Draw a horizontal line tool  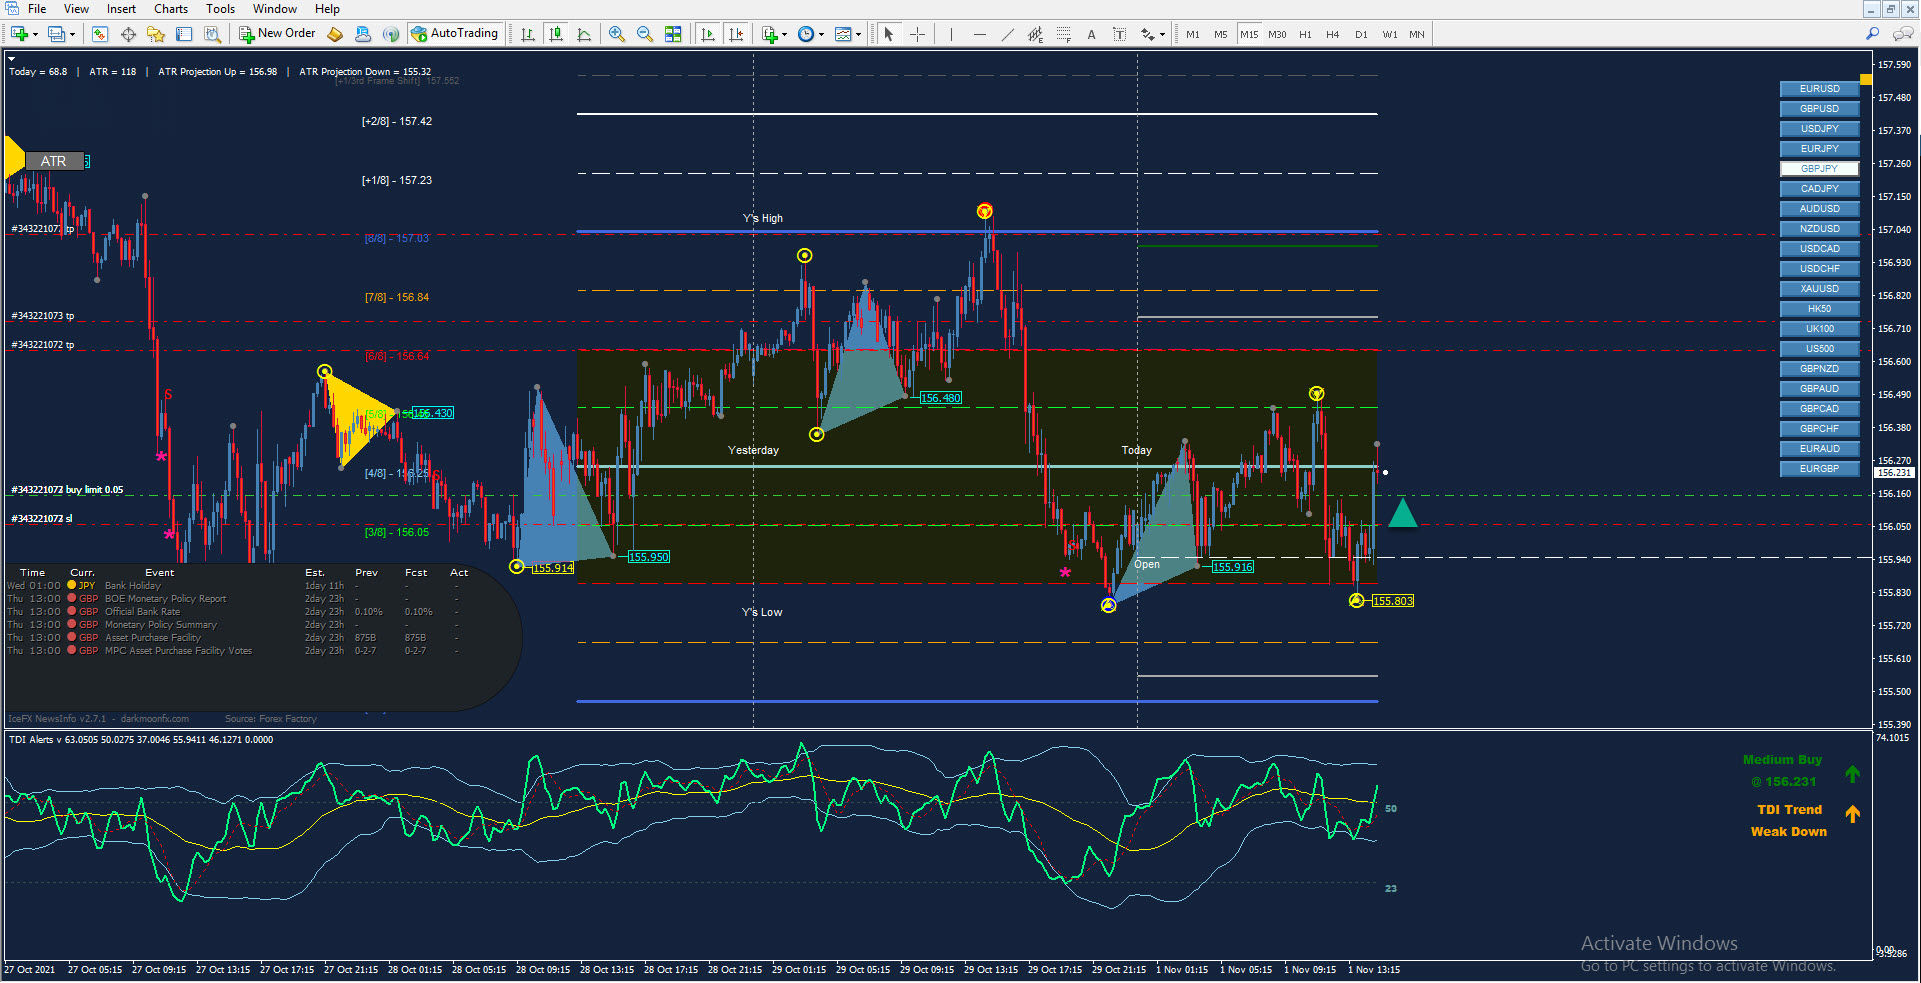pos(979,34)
